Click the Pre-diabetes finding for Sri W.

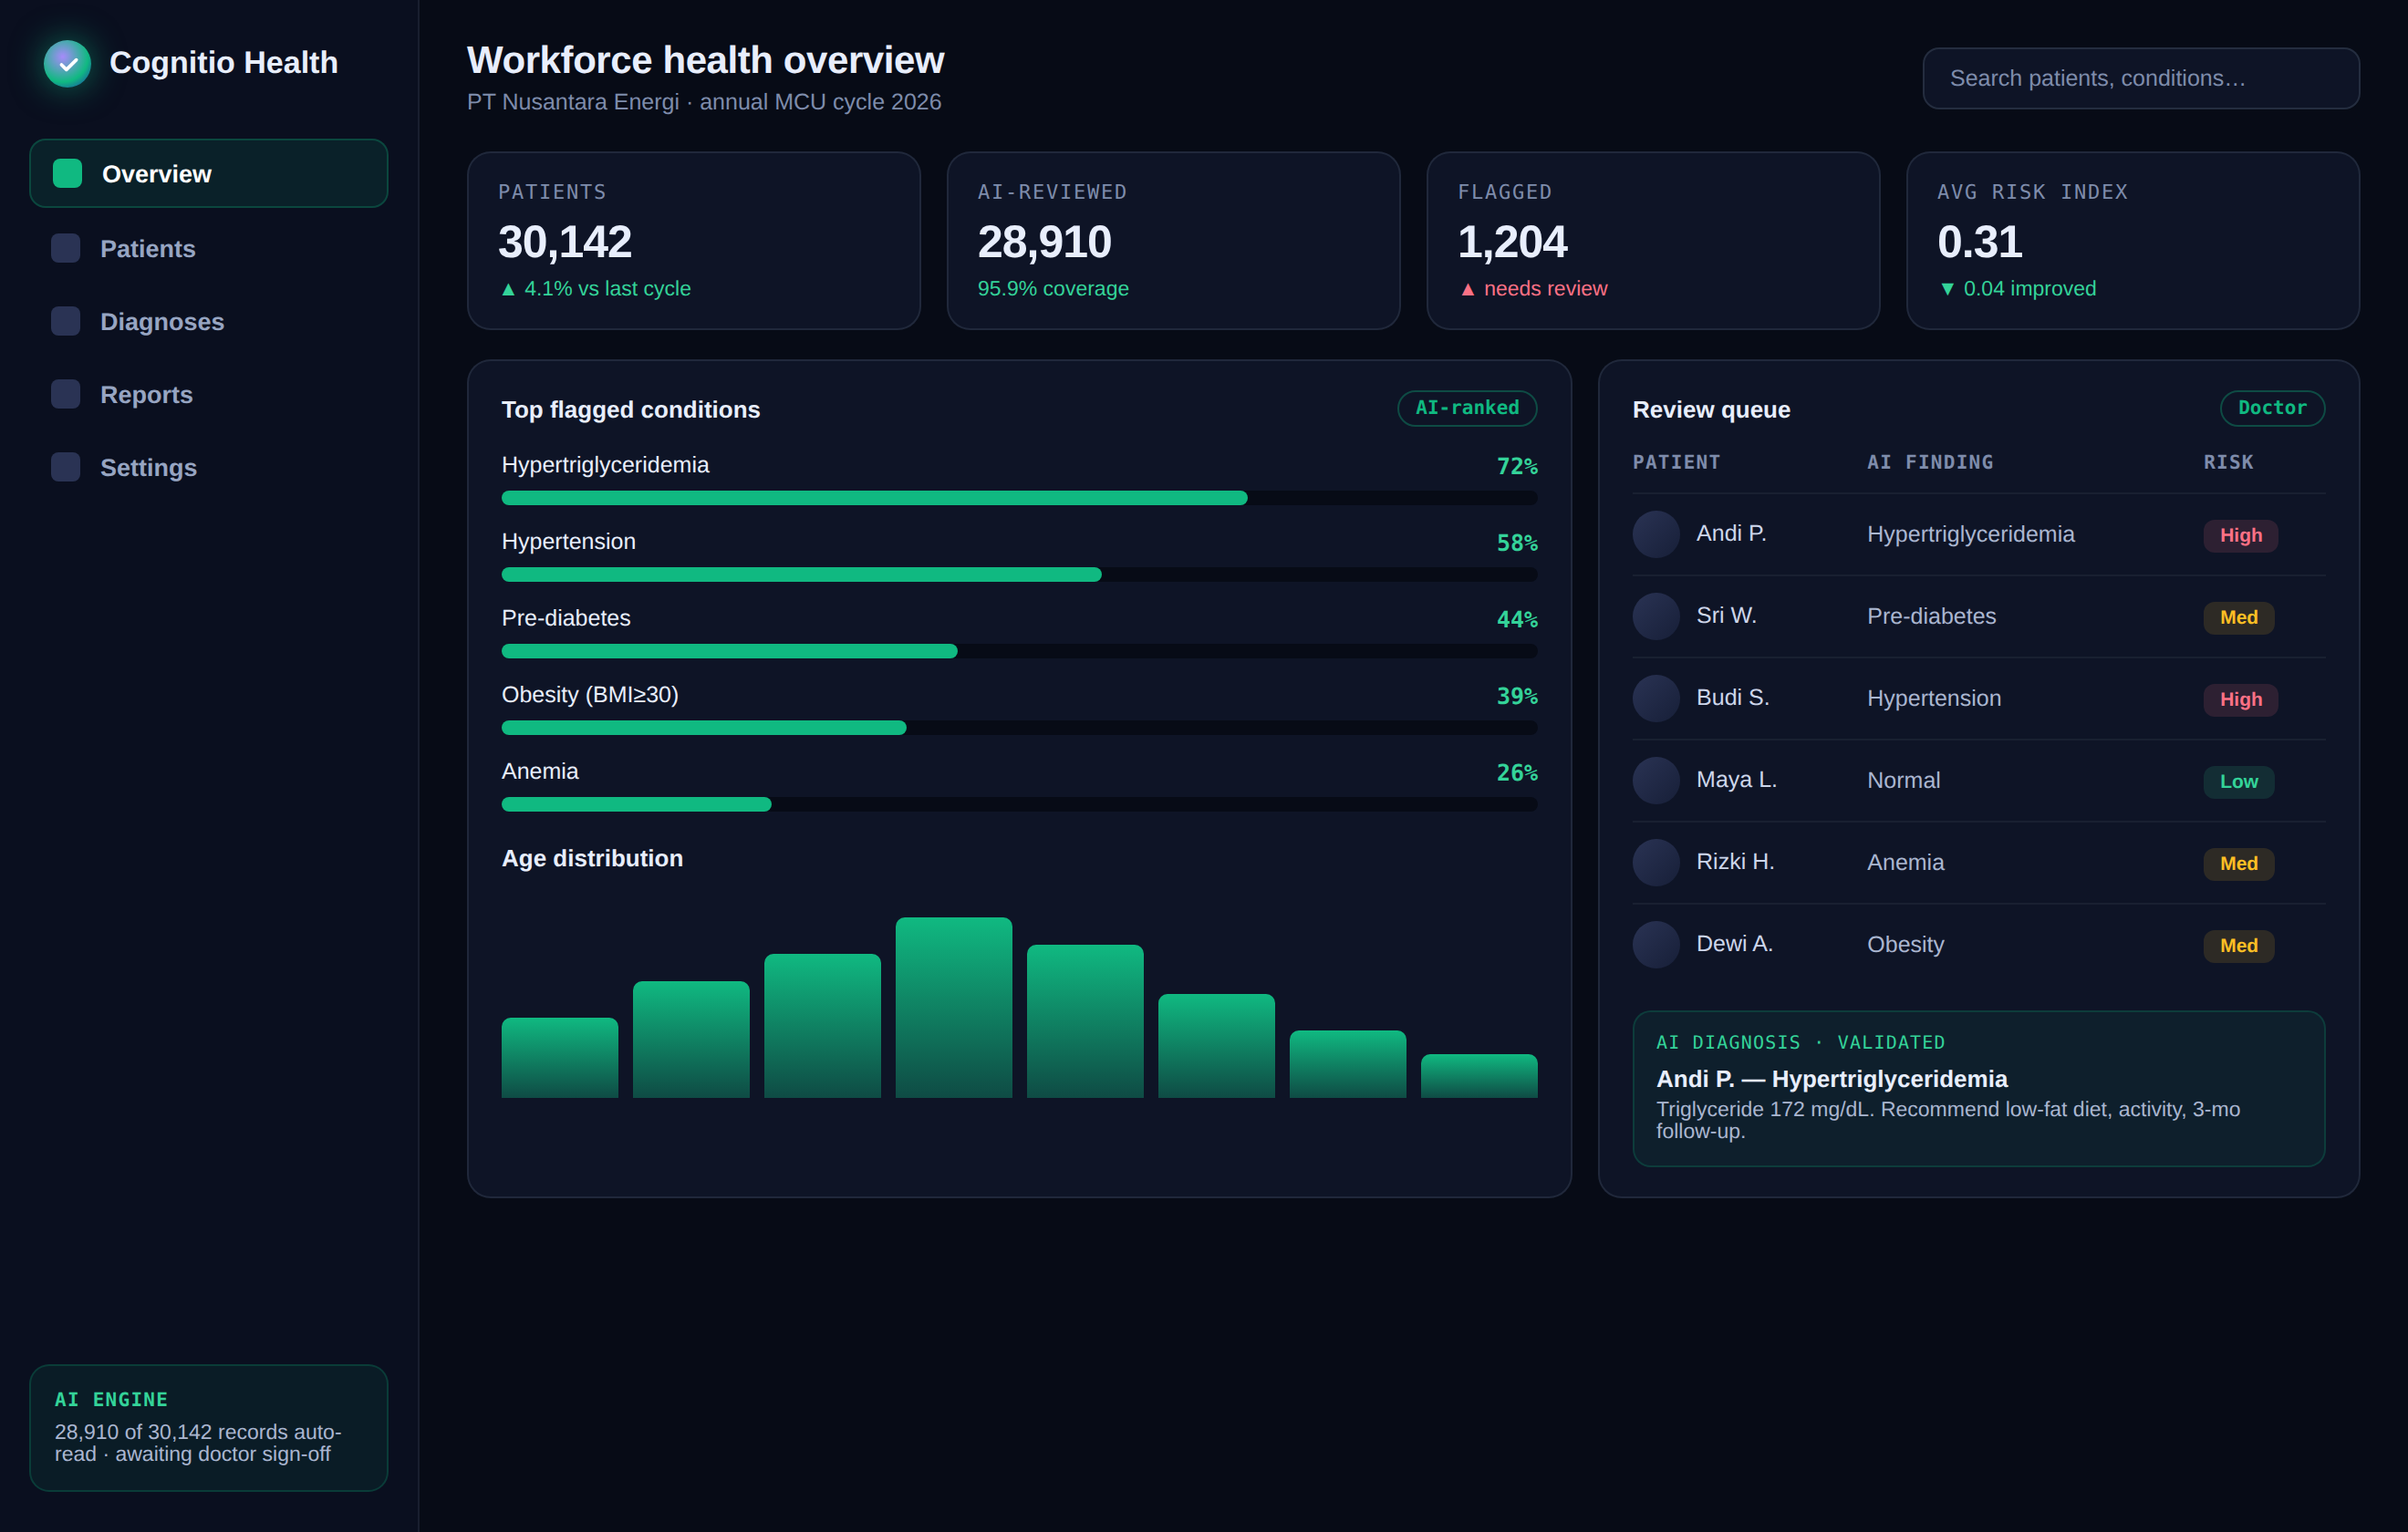(x=1931, y=616)
